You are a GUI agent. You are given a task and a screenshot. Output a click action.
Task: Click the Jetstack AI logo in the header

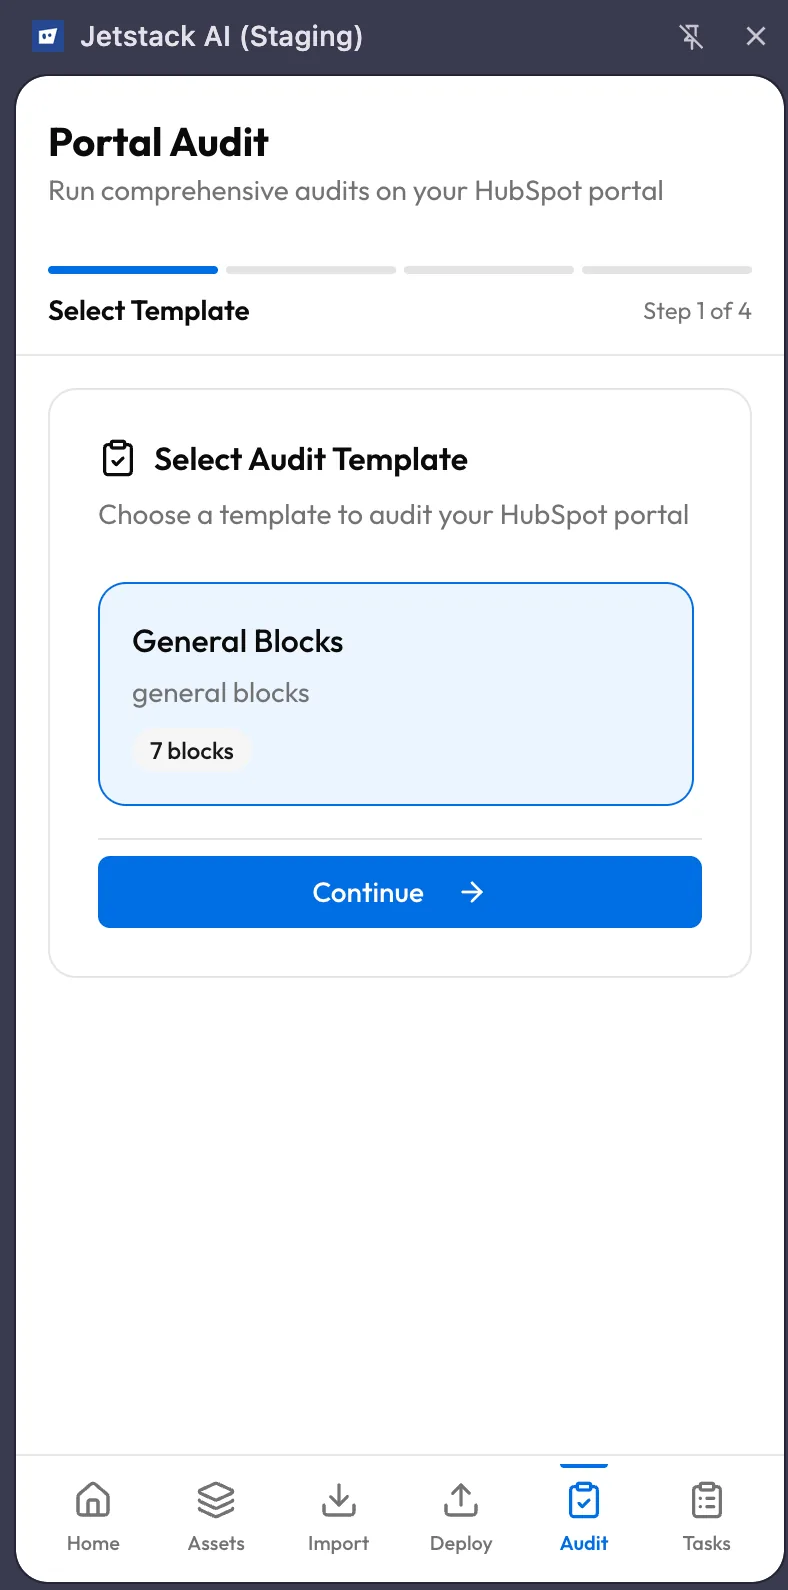(x=47, y=36)
